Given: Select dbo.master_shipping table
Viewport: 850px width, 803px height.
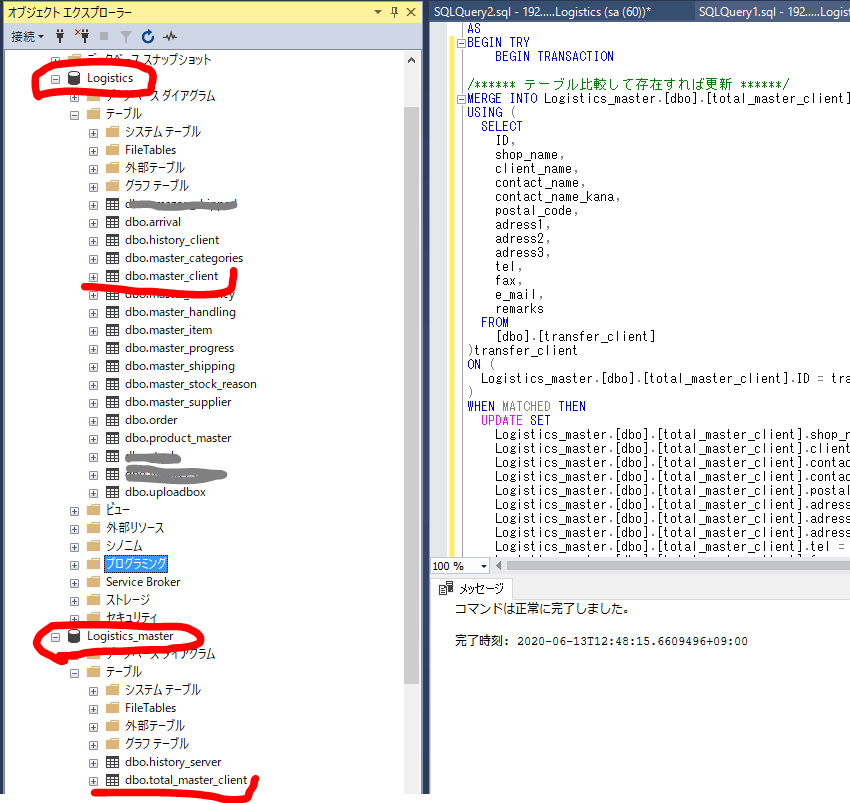Looking at the screenshot, I should click(179, 366).
